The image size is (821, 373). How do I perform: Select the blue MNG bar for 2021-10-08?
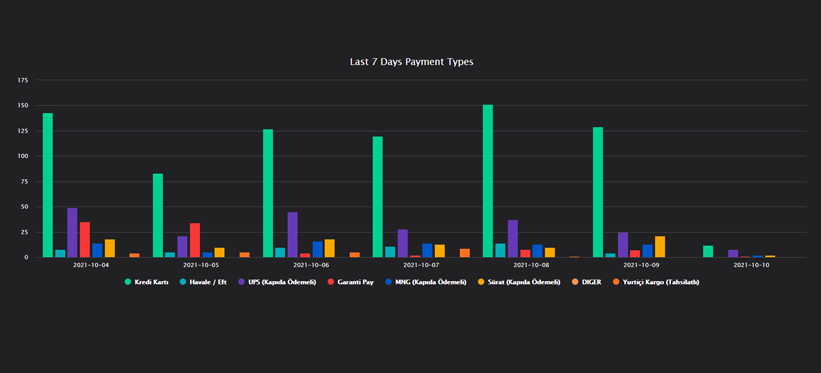[x=538, y=251]
